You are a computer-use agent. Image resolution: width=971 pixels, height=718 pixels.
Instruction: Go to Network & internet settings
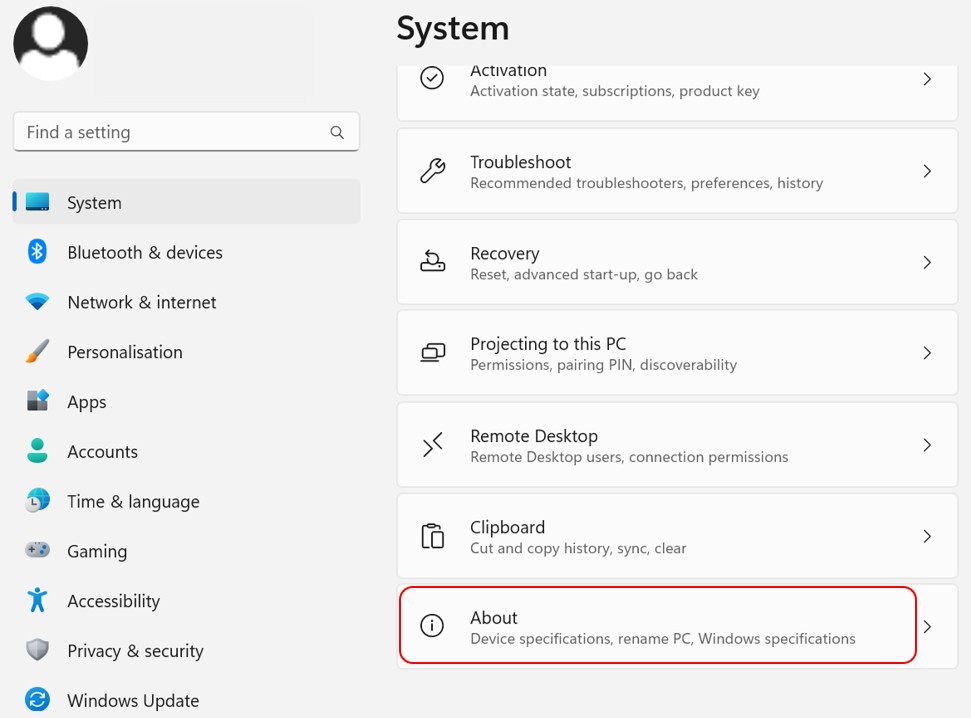pos(186,302)
